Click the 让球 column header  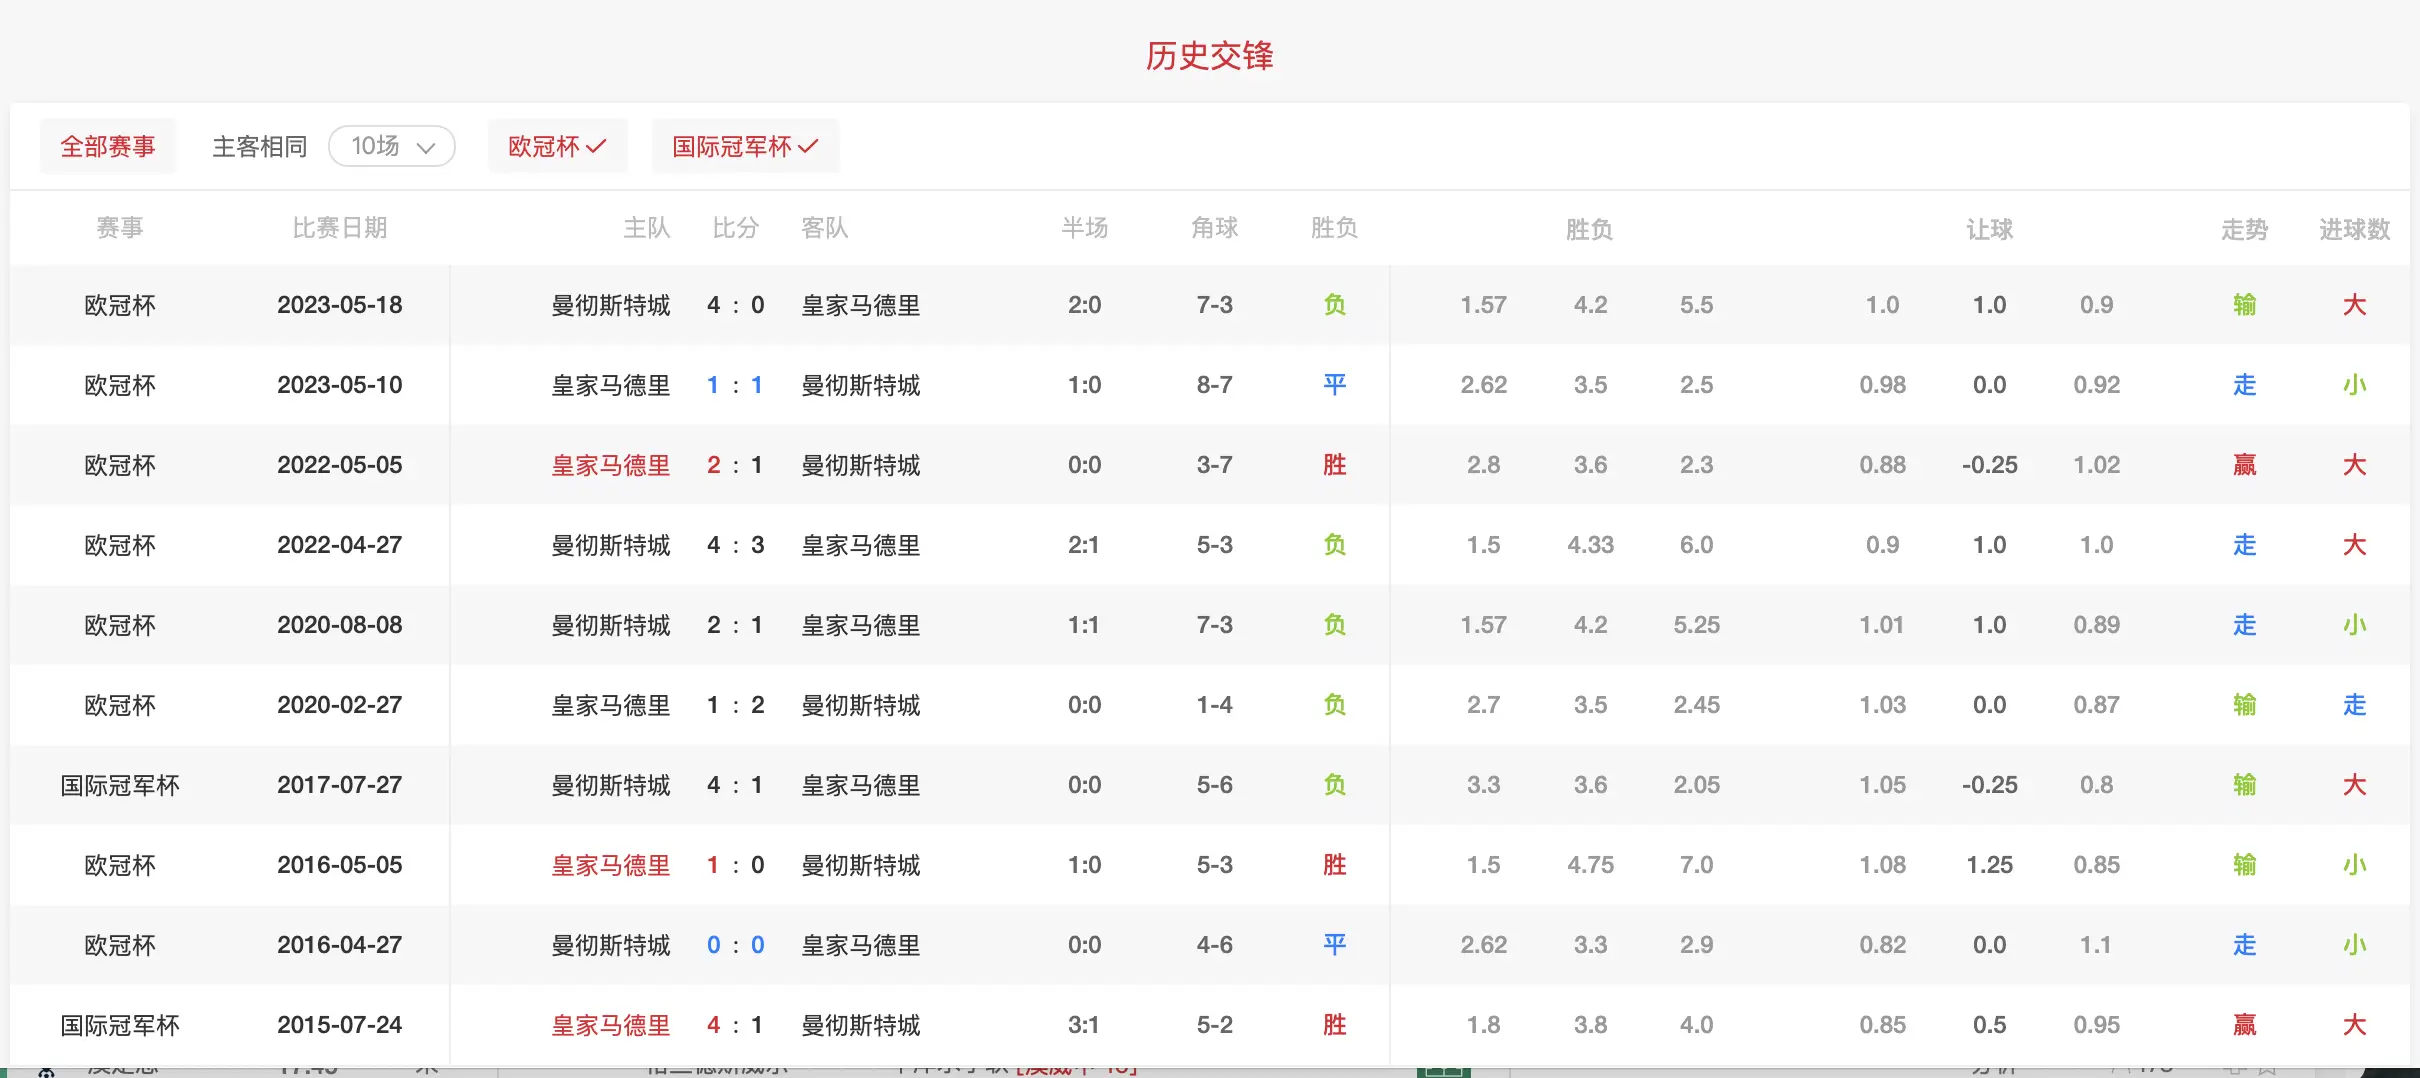pyautogui.click(x=1990, y=229)
